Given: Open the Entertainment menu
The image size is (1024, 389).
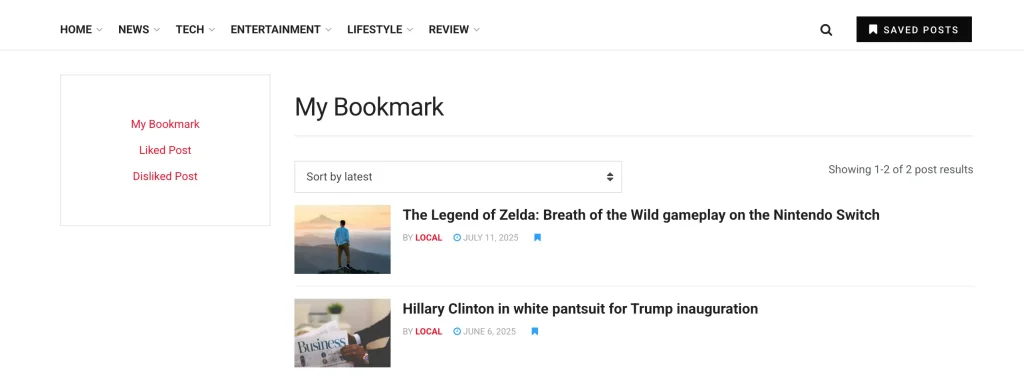Looking at the screenshot, I should pyautogui.click(x=281, y=29).
